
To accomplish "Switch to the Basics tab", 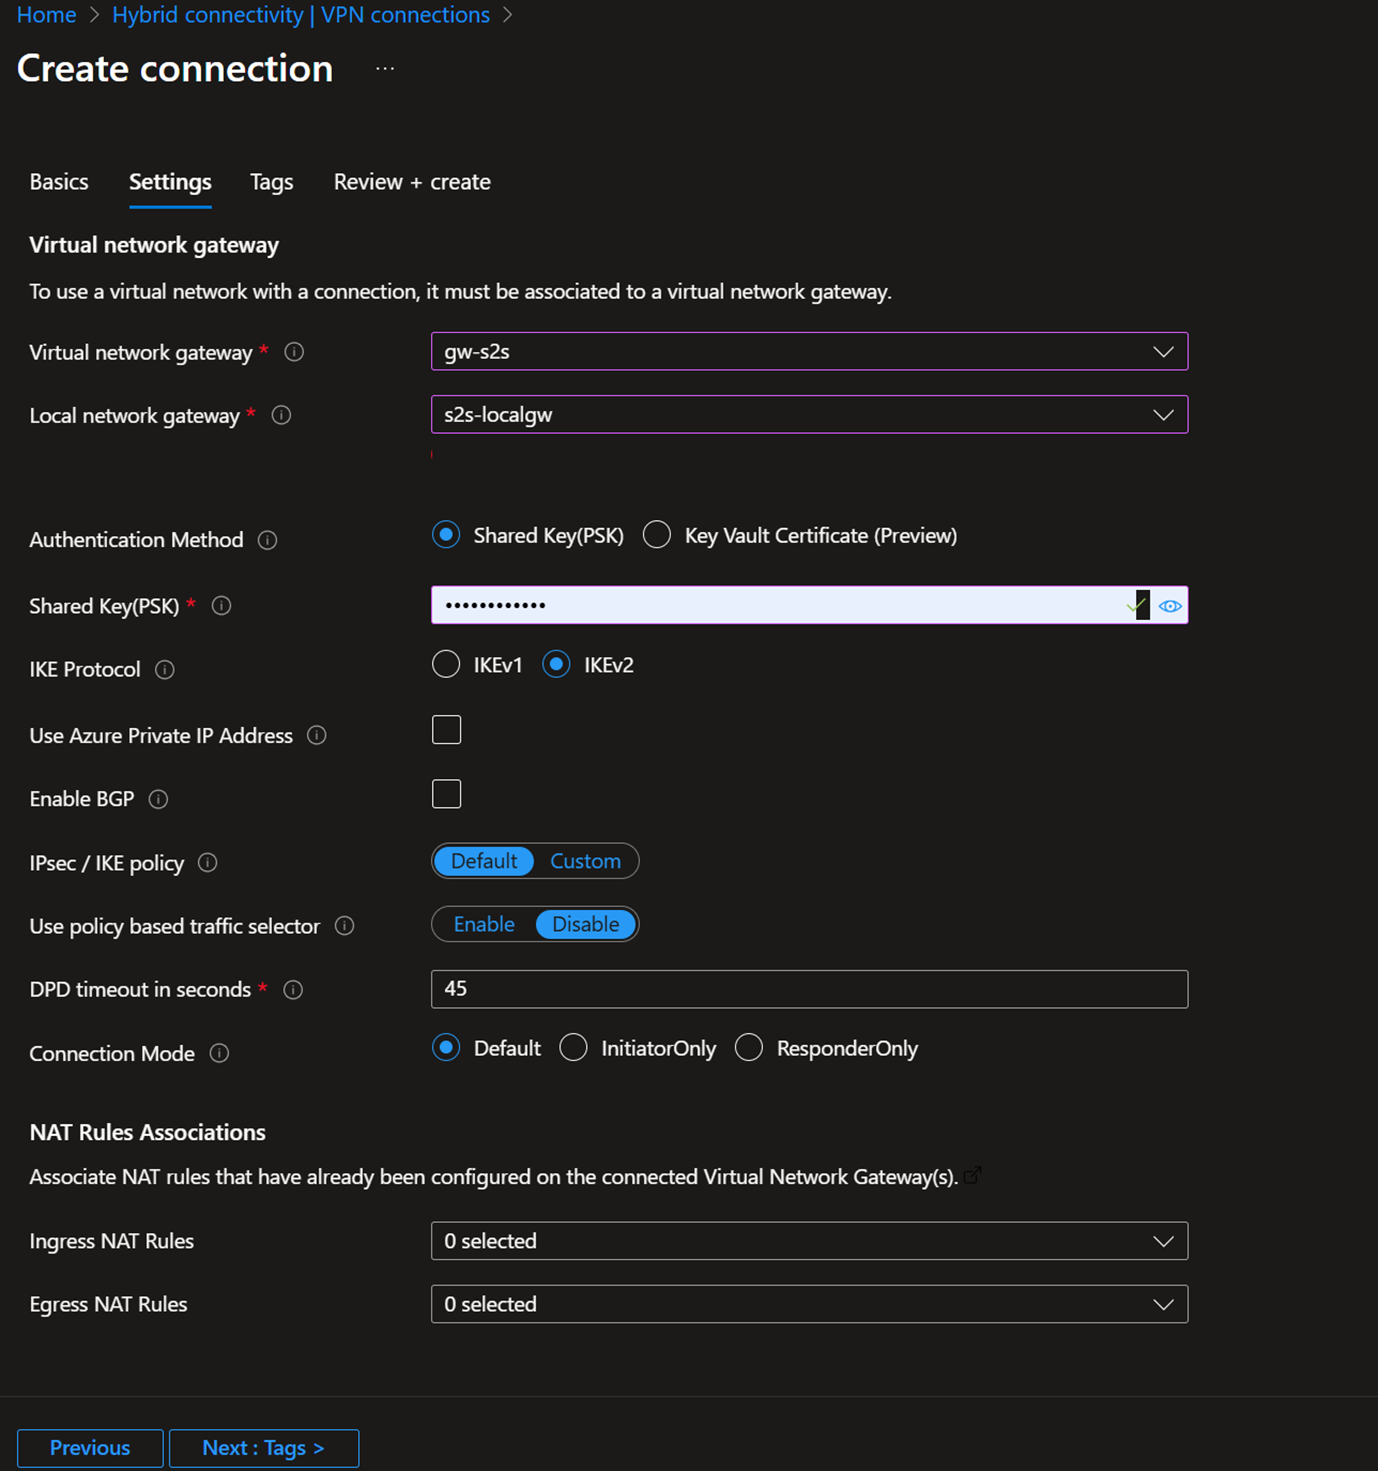I will tap(59, 182).
